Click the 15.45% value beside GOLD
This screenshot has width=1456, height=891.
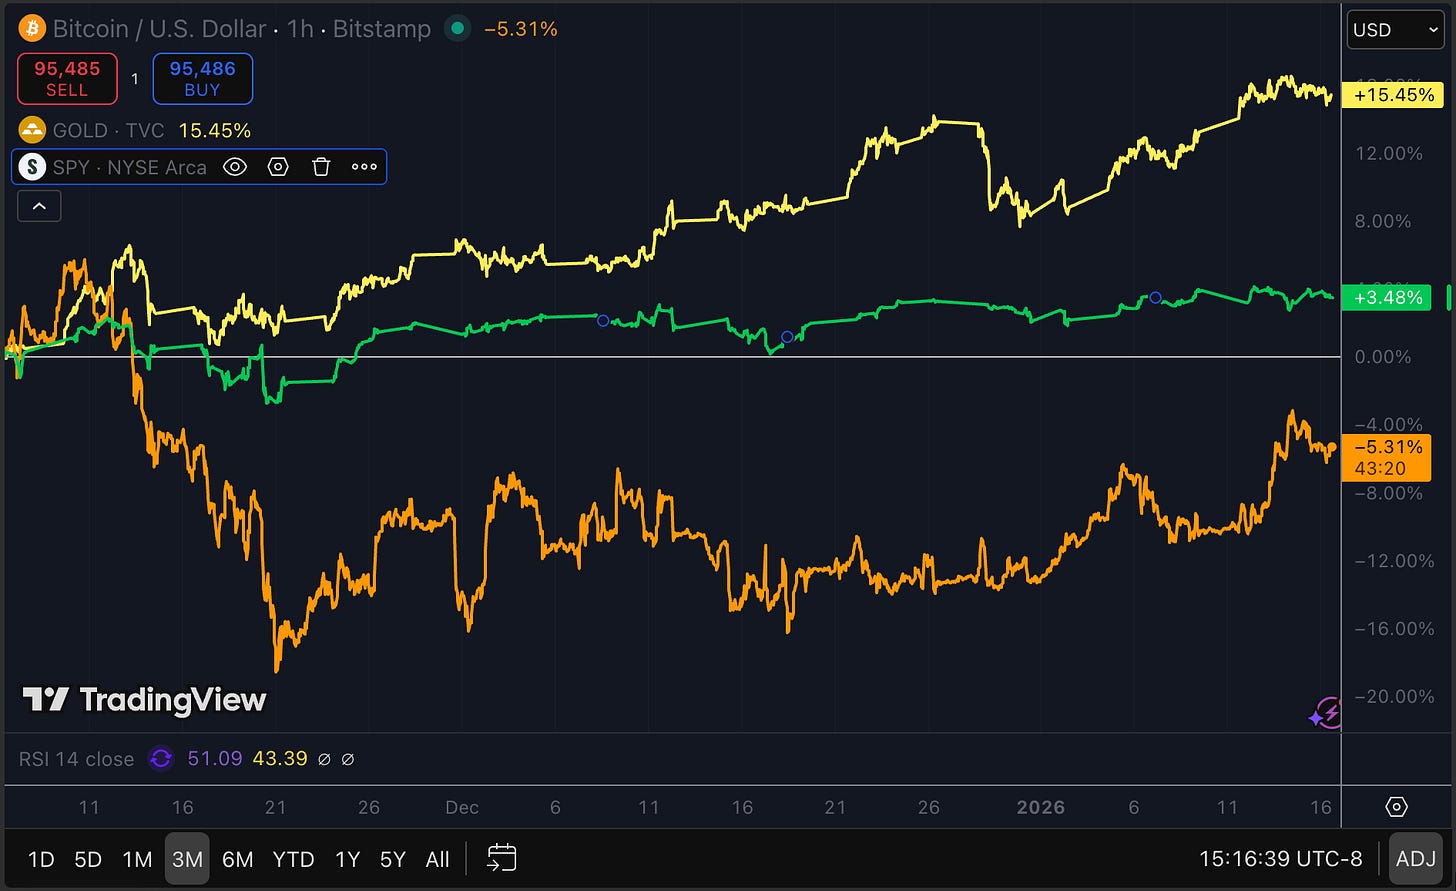click(215, 131)
